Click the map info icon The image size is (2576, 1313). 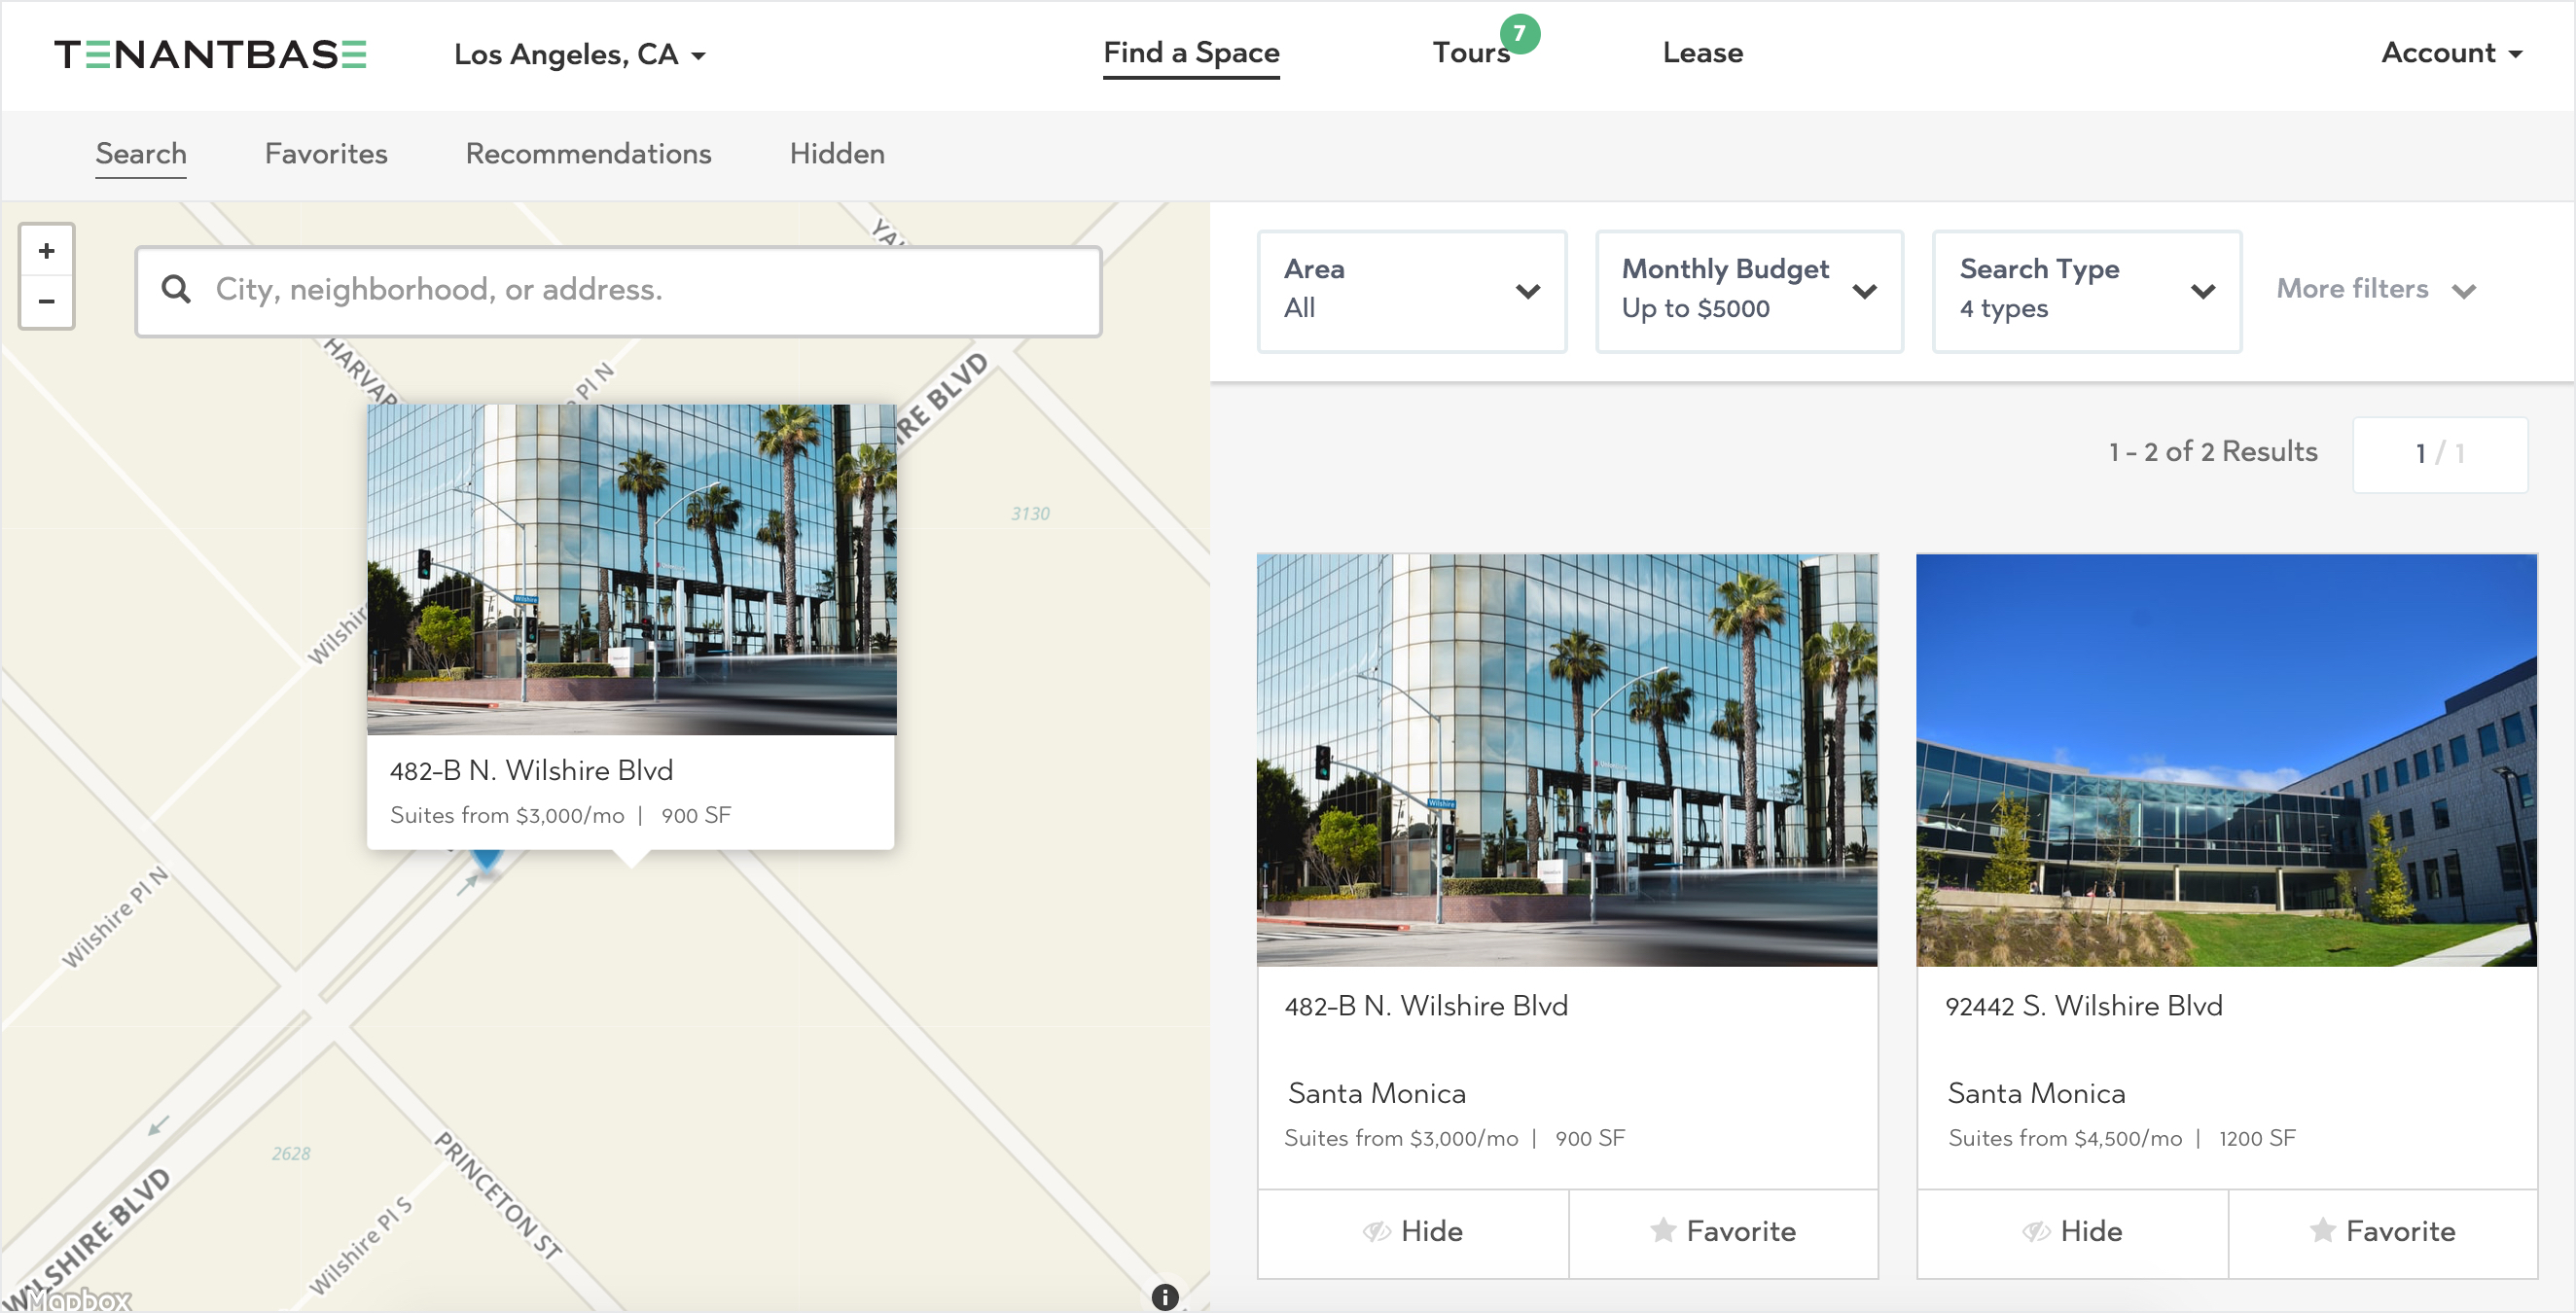coord(1164,1296)
